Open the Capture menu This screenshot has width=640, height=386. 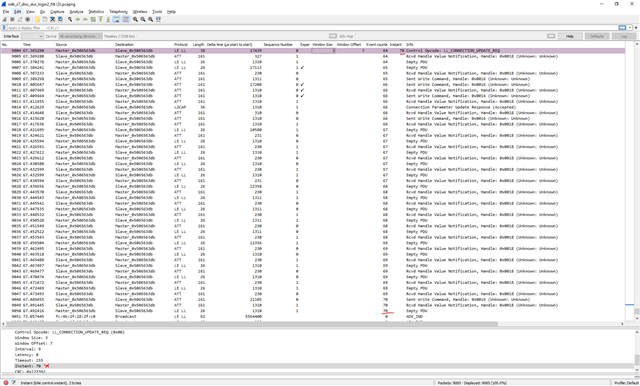[x=57, y=12]
